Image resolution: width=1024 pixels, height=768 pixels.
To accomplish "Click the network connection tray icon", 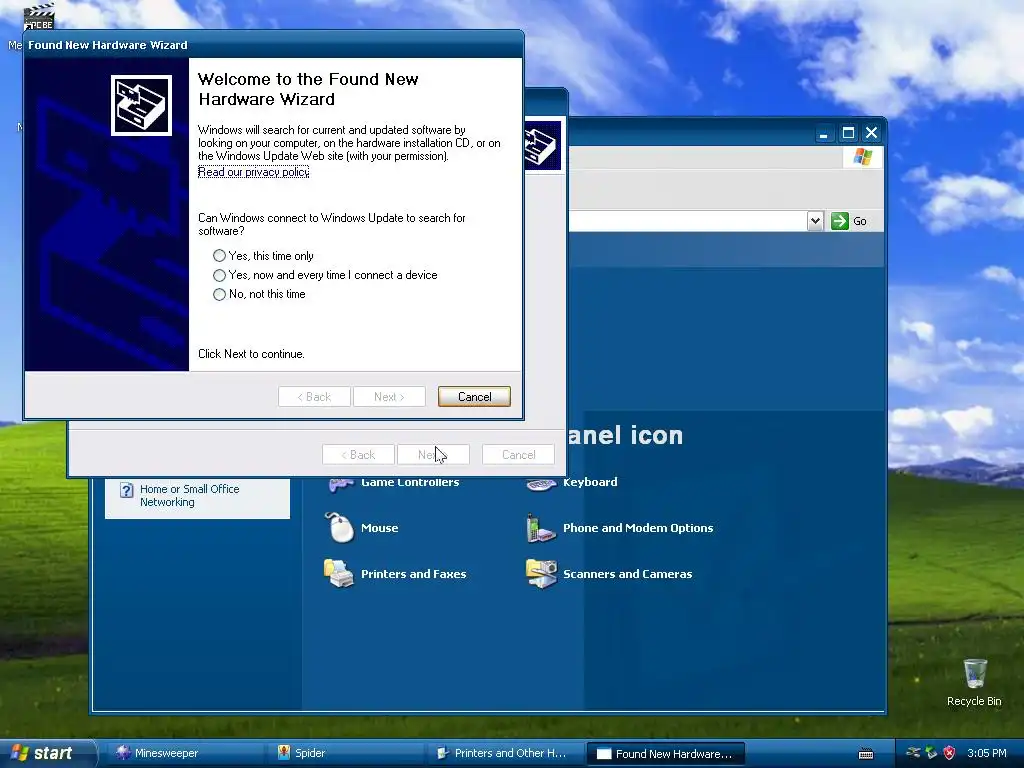I will pyautogui.click(x=913, y=753).
